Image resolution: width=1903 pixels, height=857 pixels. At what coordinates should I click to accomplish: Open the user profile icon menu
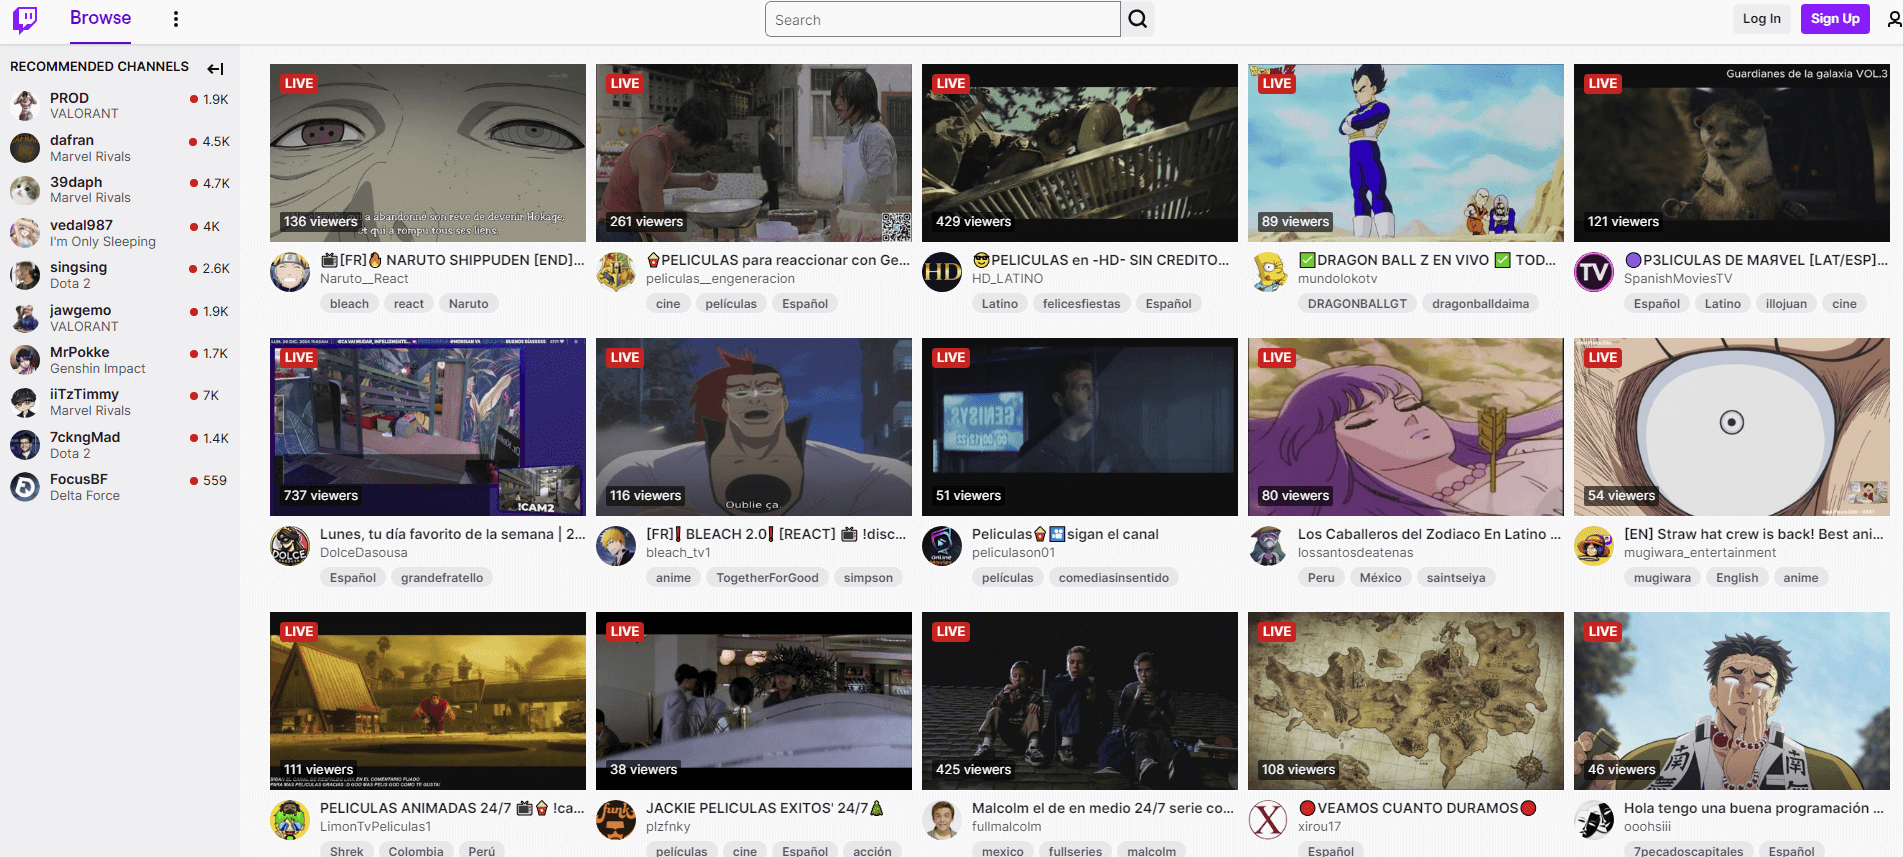[1893, 19]
